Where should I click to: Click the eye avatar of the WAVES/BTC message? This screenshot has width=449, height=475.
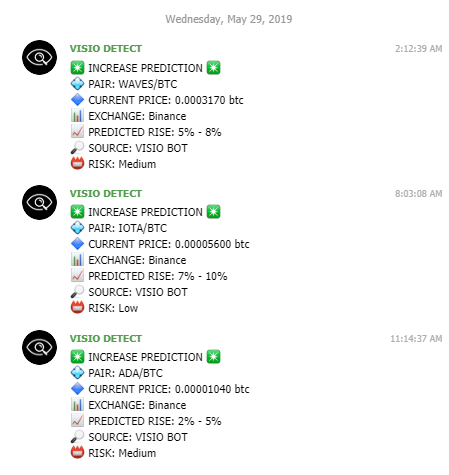coord(39,57)
